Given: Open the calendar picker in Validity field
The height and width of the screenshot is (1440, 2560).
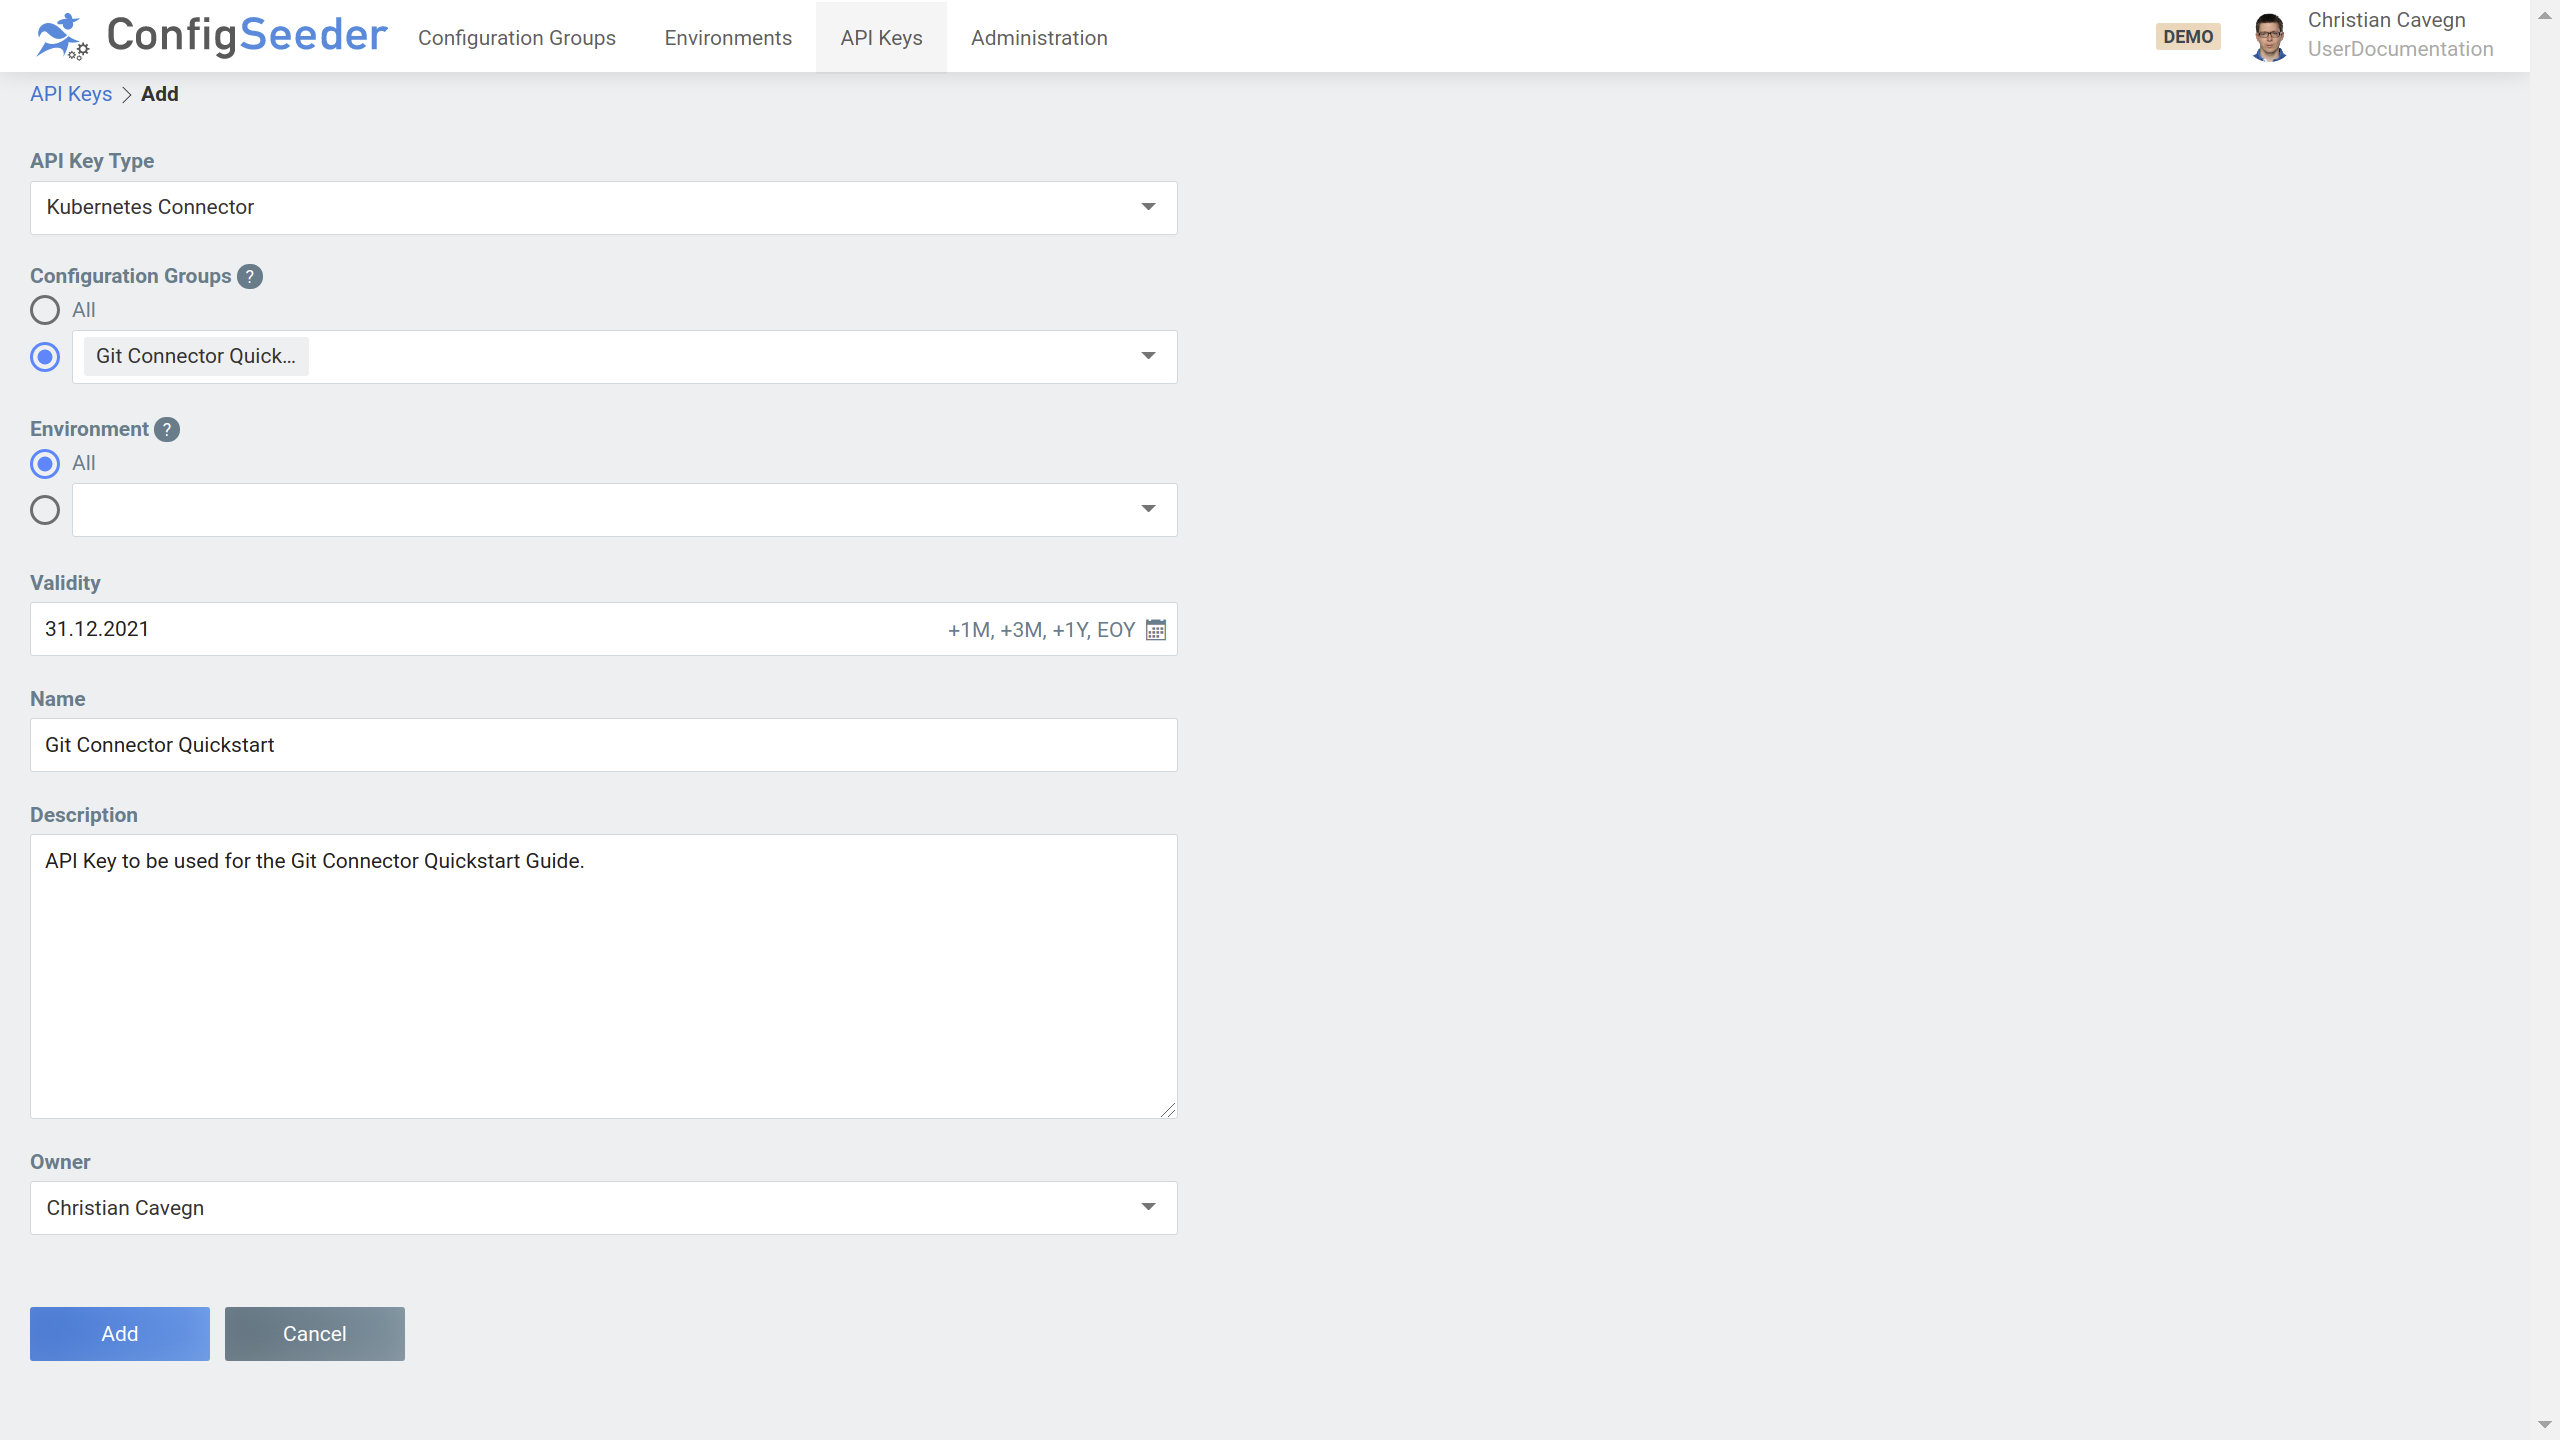Looking at the screenshot, I should 1156,630.
